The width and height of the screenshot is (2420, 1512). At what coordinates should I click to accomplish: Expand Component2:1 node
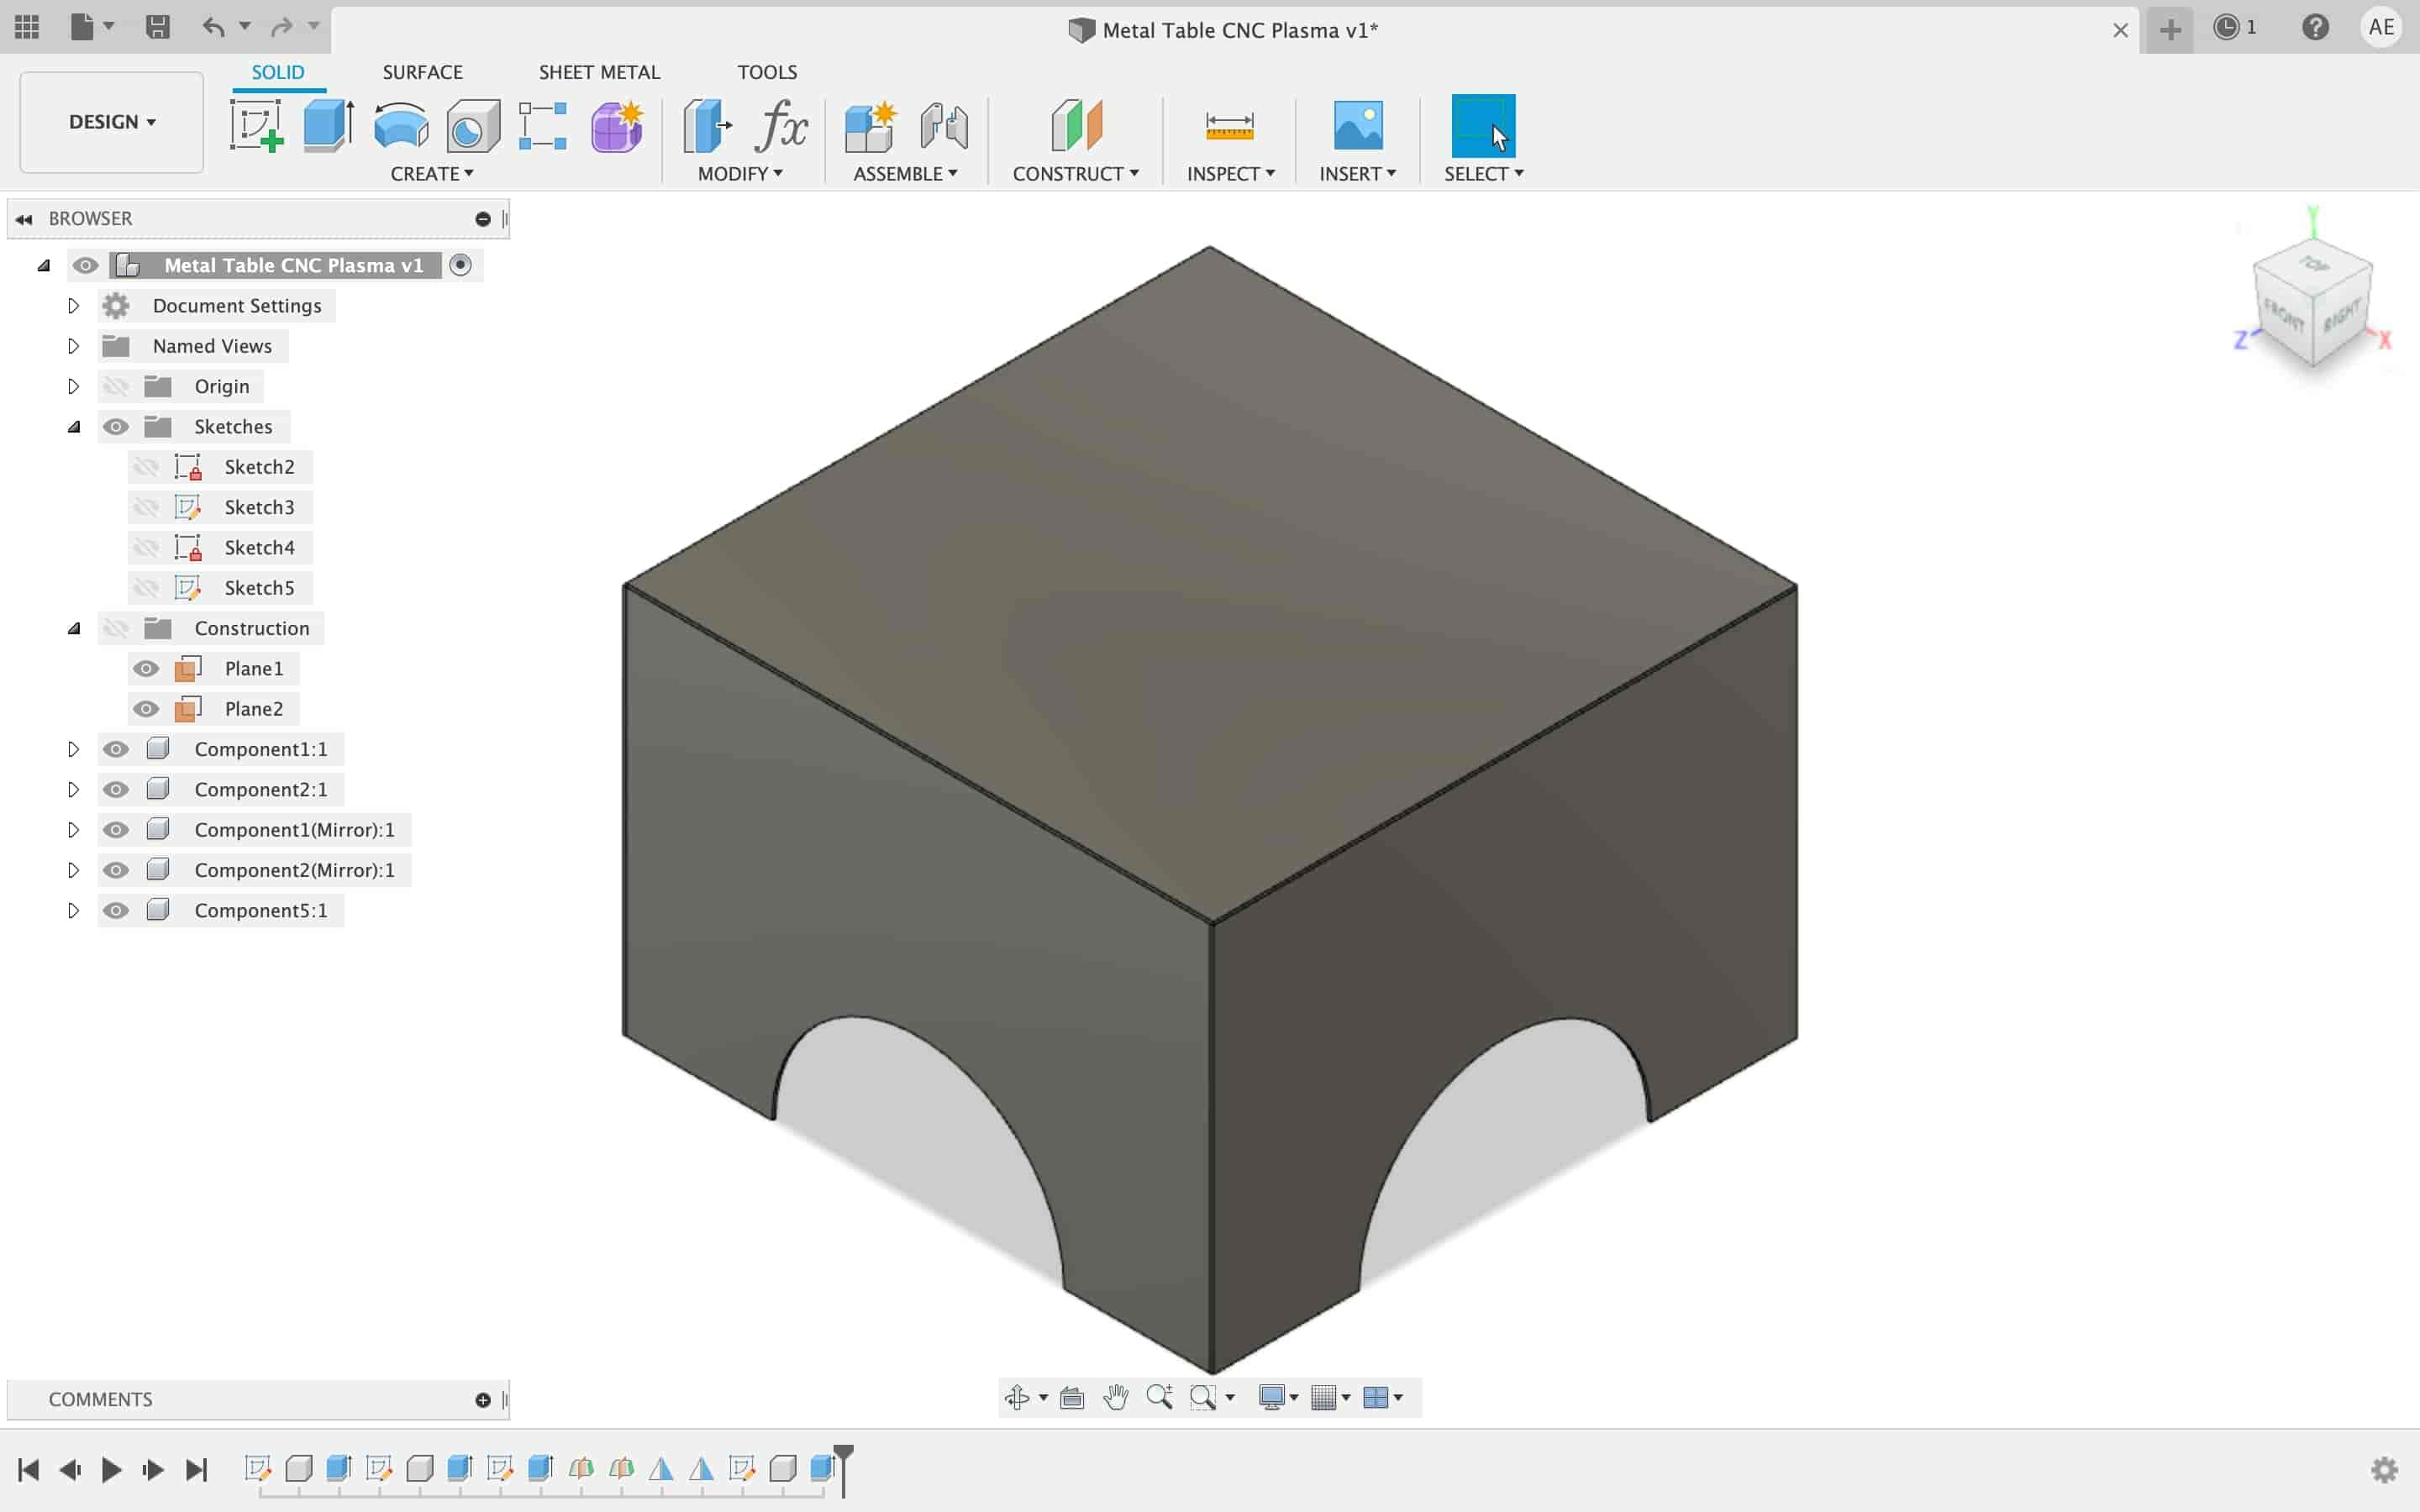tap(73, 790)
